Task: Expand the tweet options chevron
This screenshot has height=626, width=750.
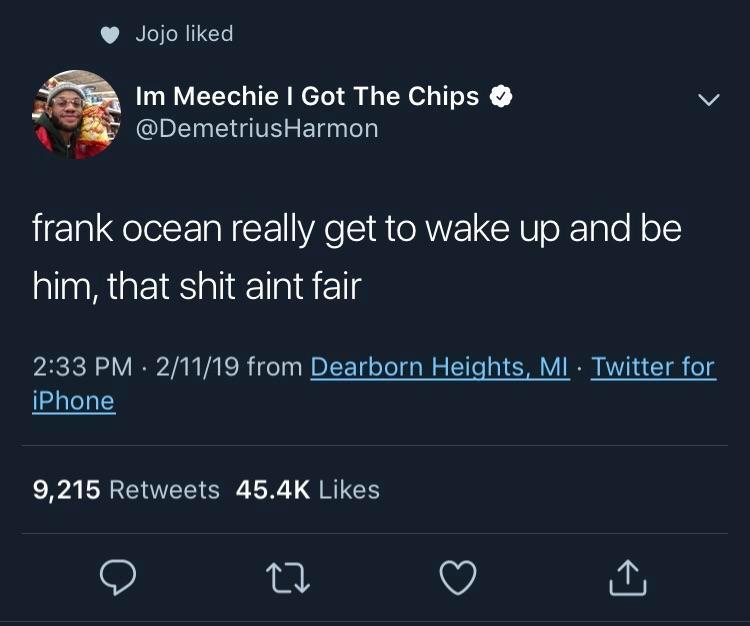Action: coord(708,100)
